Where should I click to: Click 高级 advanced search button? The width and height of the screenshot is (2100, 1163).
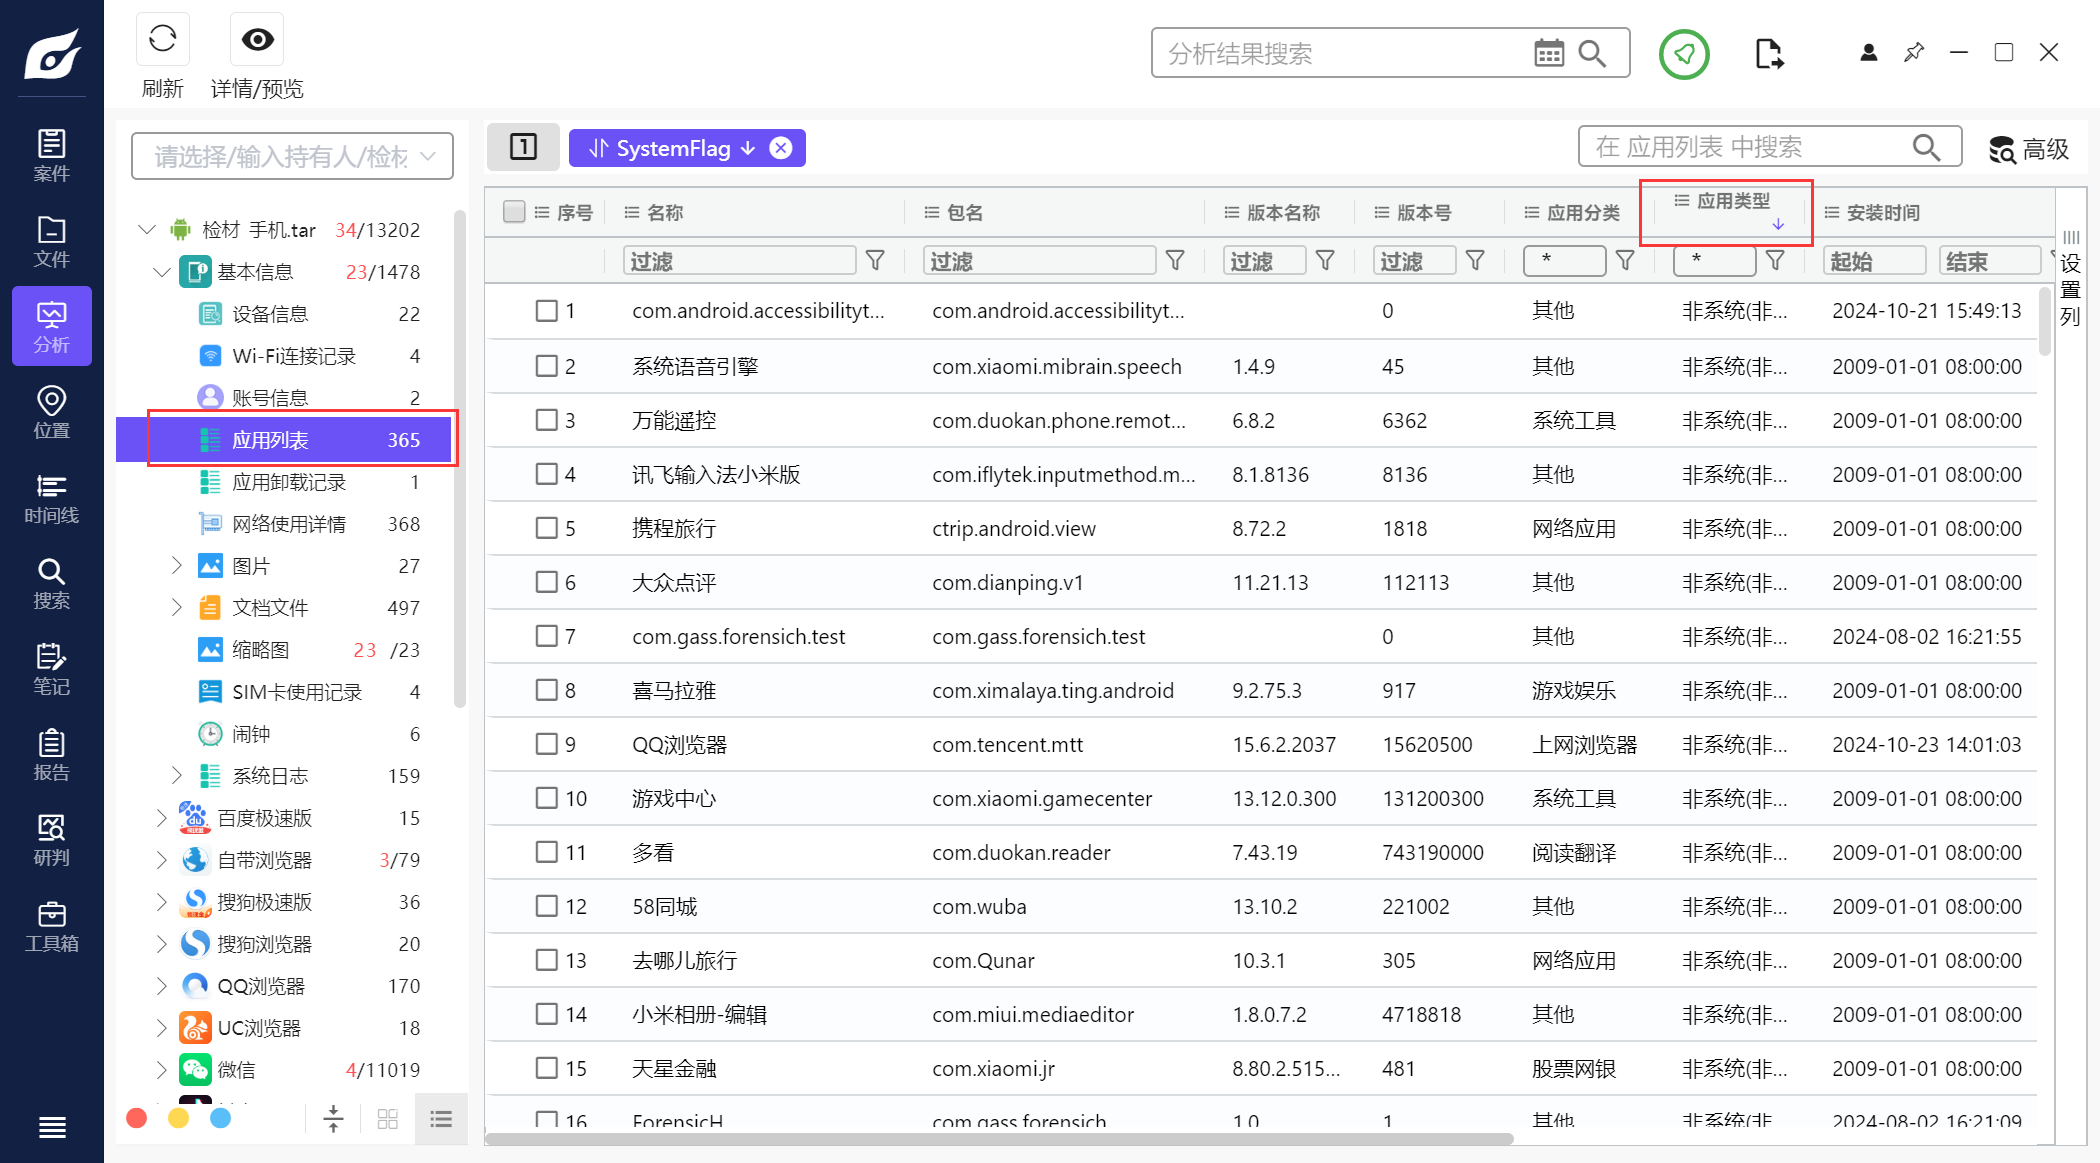(2029, 149)
